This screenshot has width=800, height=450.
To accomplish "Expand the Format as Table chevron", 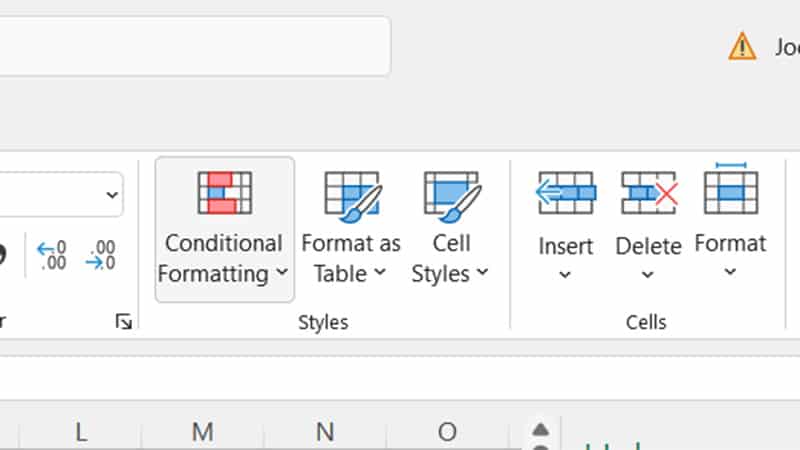I will pyautogui.click(x=380, y=272).
